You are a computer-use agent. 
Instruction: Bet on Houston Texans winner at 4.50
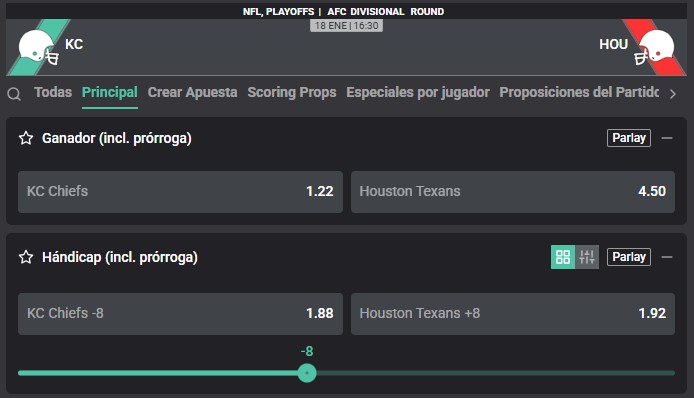(x=513, y=192)
